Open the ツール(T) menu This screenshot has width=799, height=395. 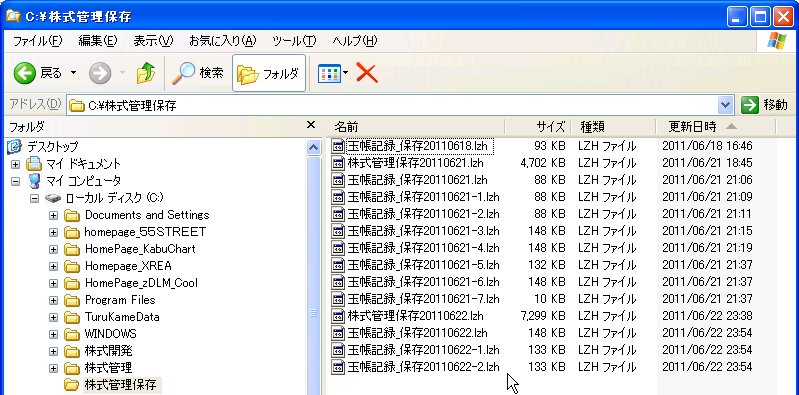coord(294,41)
